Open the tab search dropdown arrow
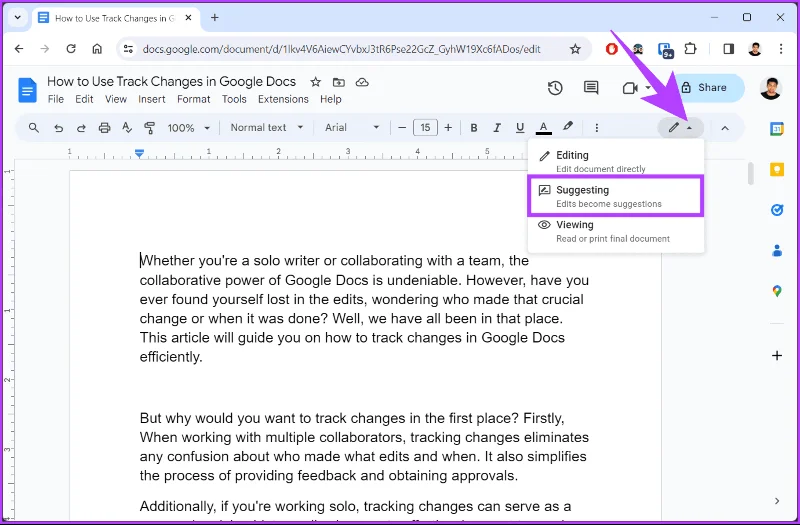The height and width of the screenshot is (525, 800). (18, 17)
